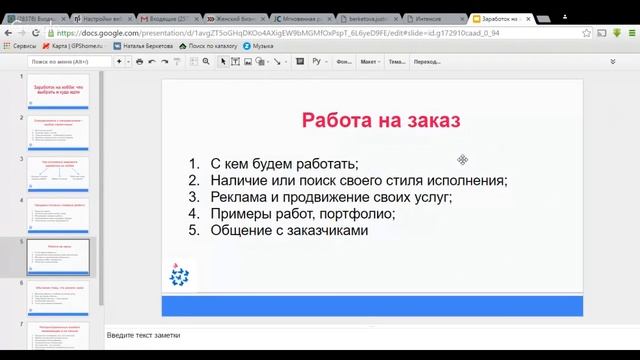The width and height of the screenshot is (640, 360).
Task: Click the slide panel vertical scrollbar
Action: click(101, 188)
